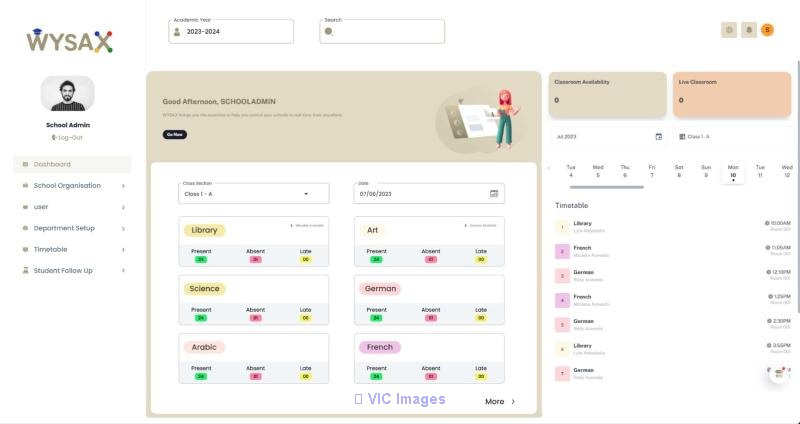Viewport: 800px width, 424px height.
Task: Click the Date field showing 07/06/2023
Action: (429, 194)
